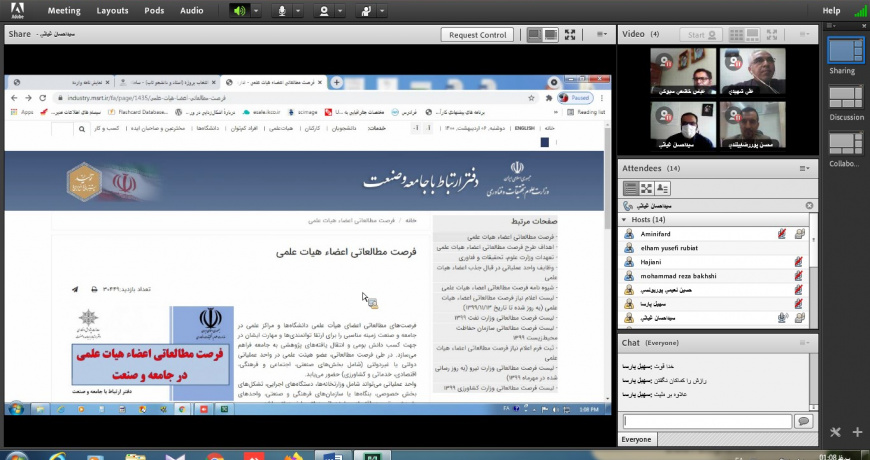Image resolution: width=870 pixels, height=460 pixels.
Task: Click the shared browser's back arrow
Action: 15,98
